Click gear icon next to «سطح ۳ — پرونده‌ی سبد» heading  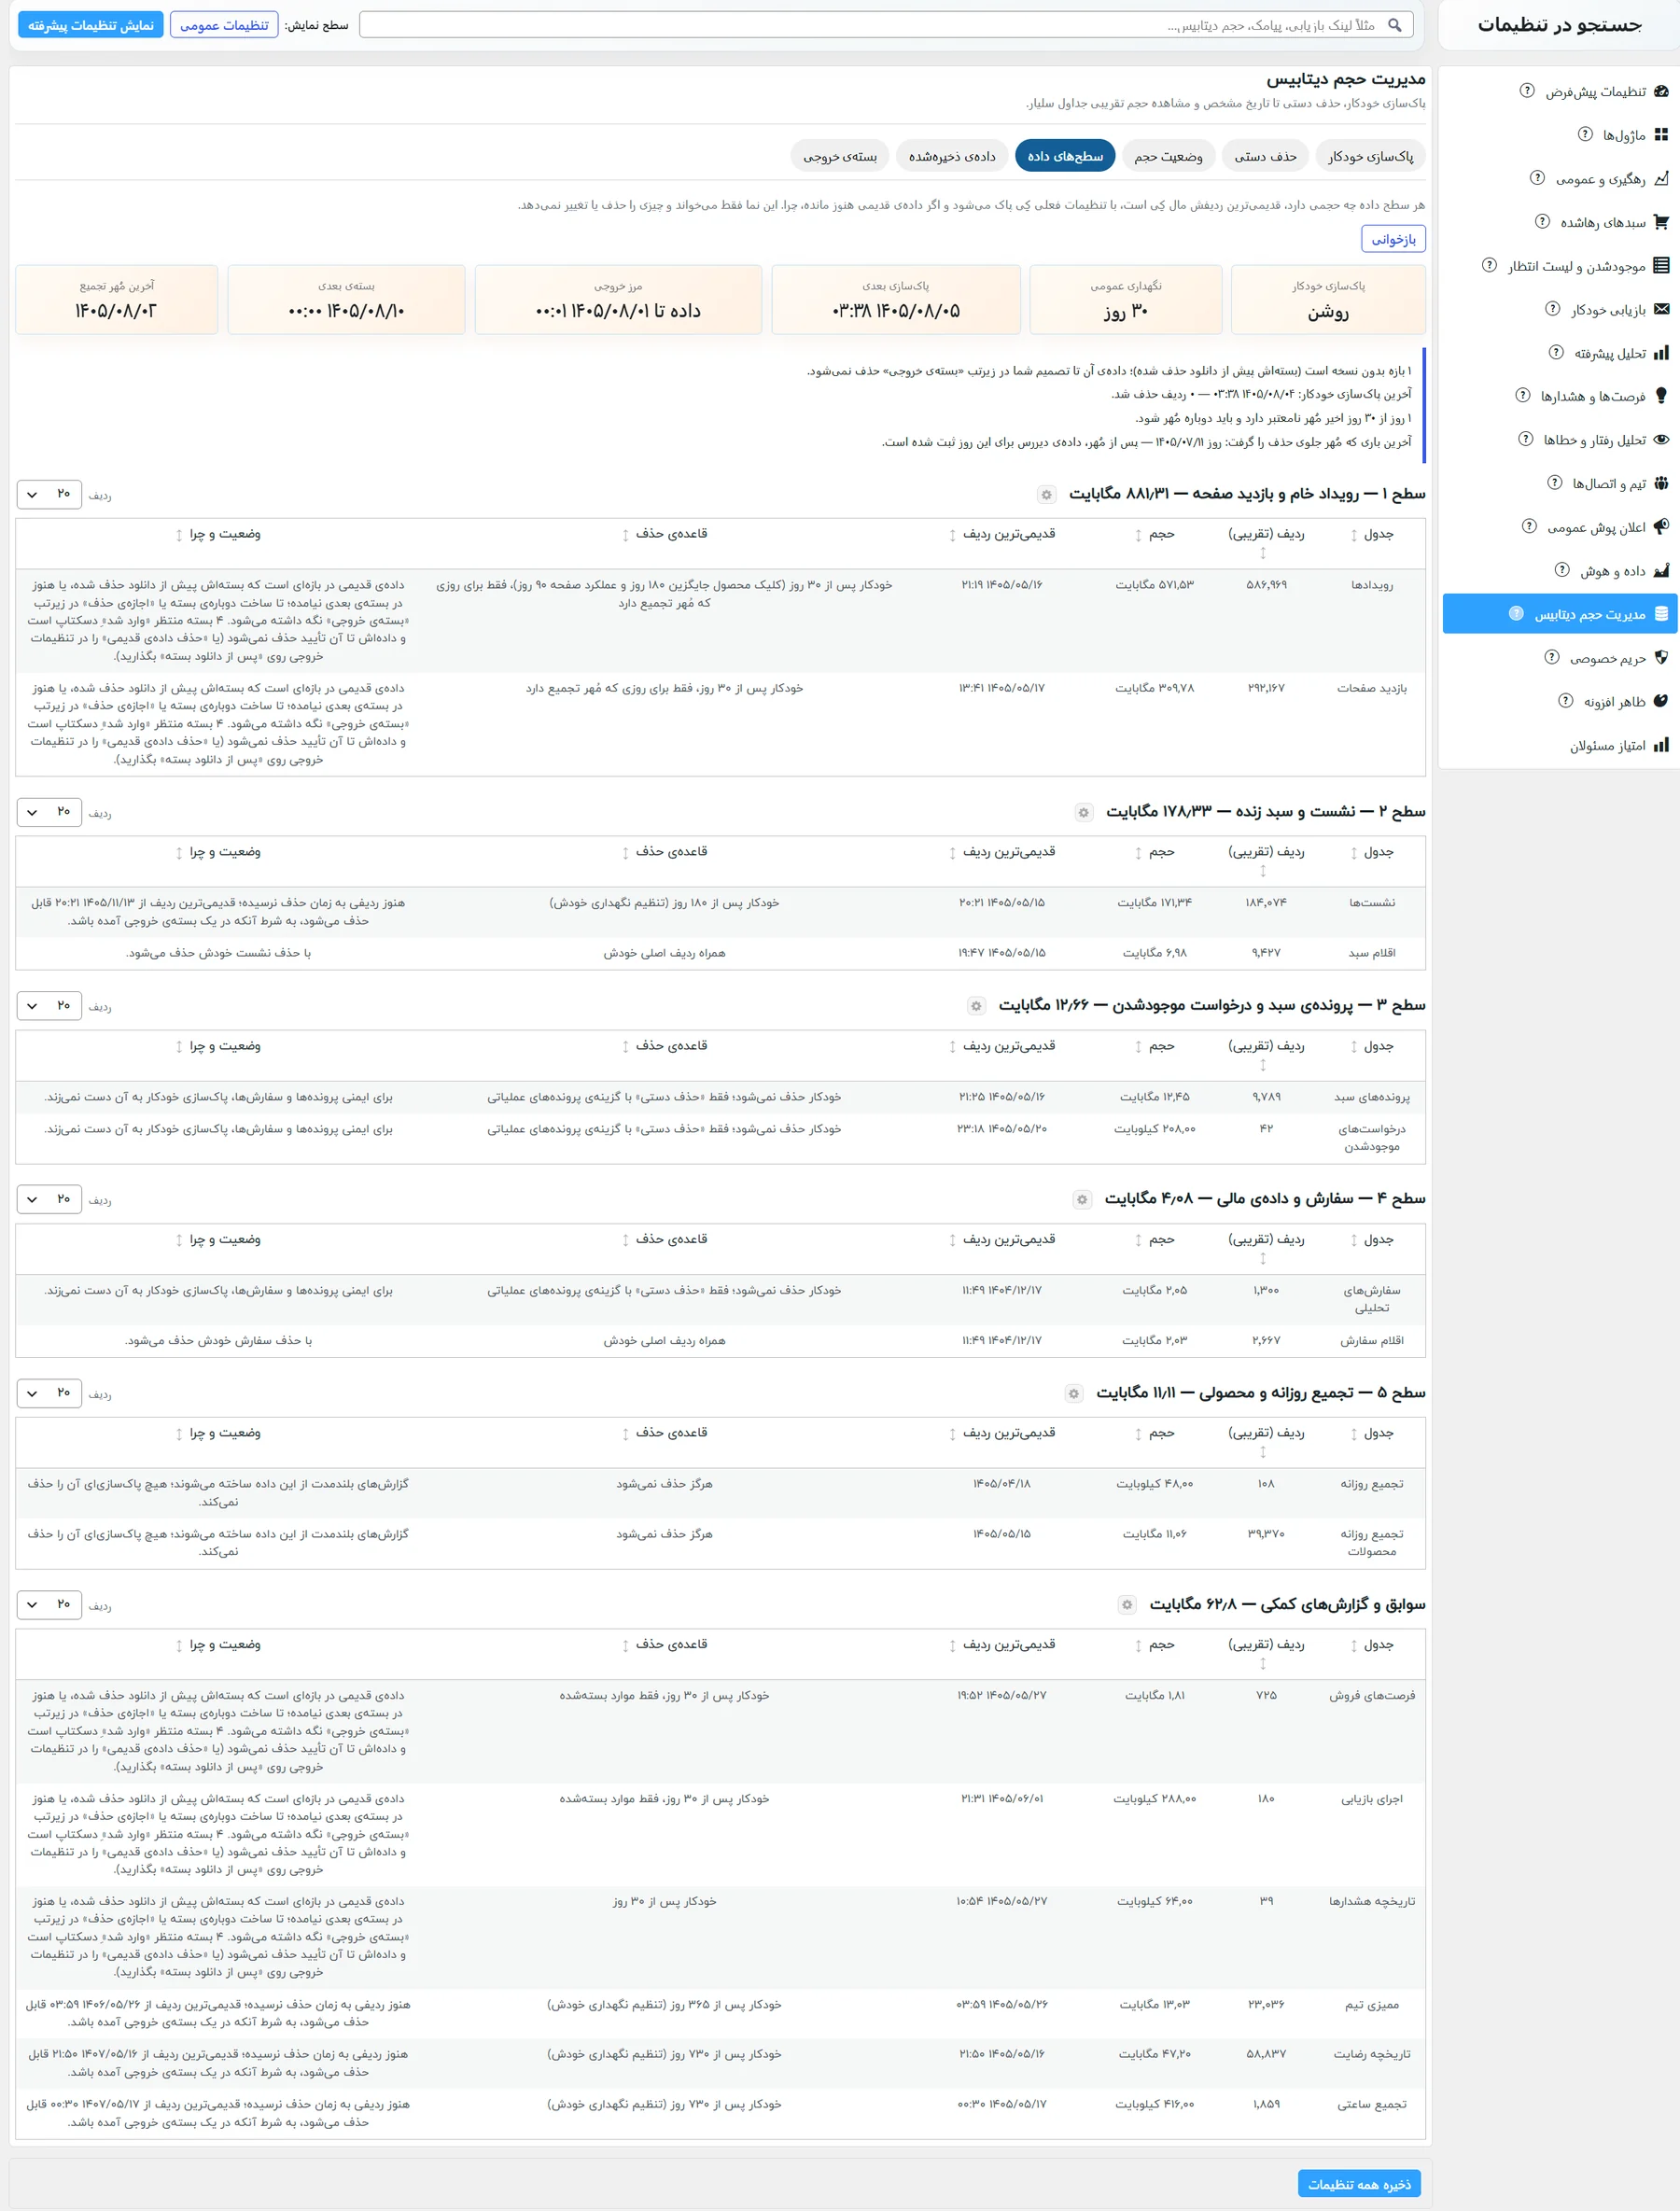pos(976,1006)
